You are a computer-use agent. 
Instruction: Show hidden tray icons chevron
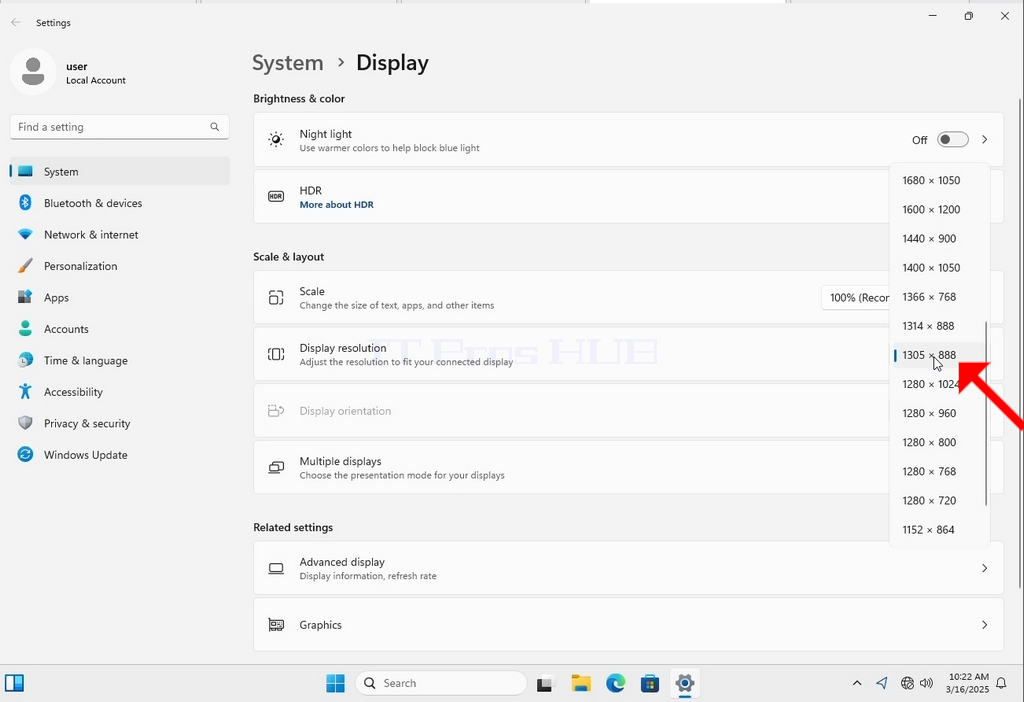[x=857, y=683]
